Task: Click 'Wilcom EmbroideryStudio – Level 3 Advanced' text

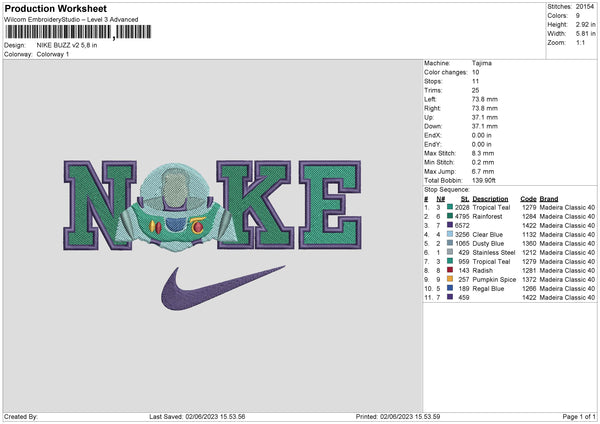Action: click(71, 20)
